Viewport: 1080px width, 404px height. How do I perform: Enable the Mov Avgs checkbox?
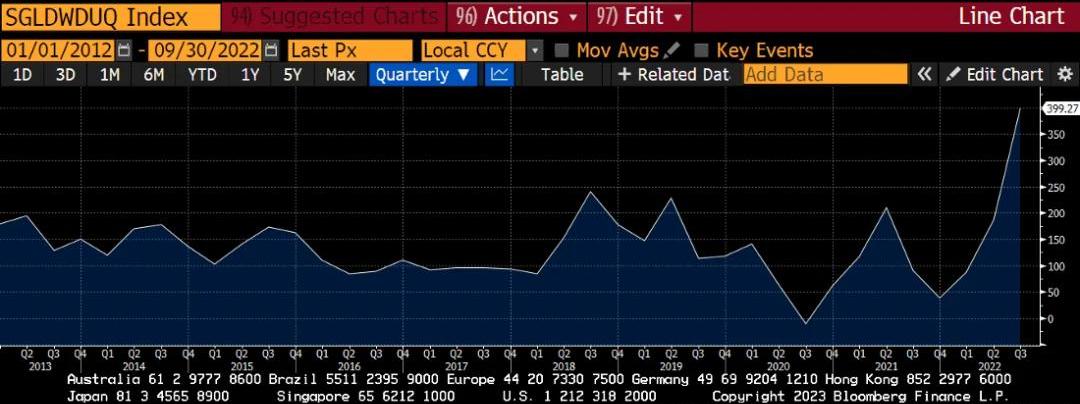pyautogui.click(x=562, y=50)
